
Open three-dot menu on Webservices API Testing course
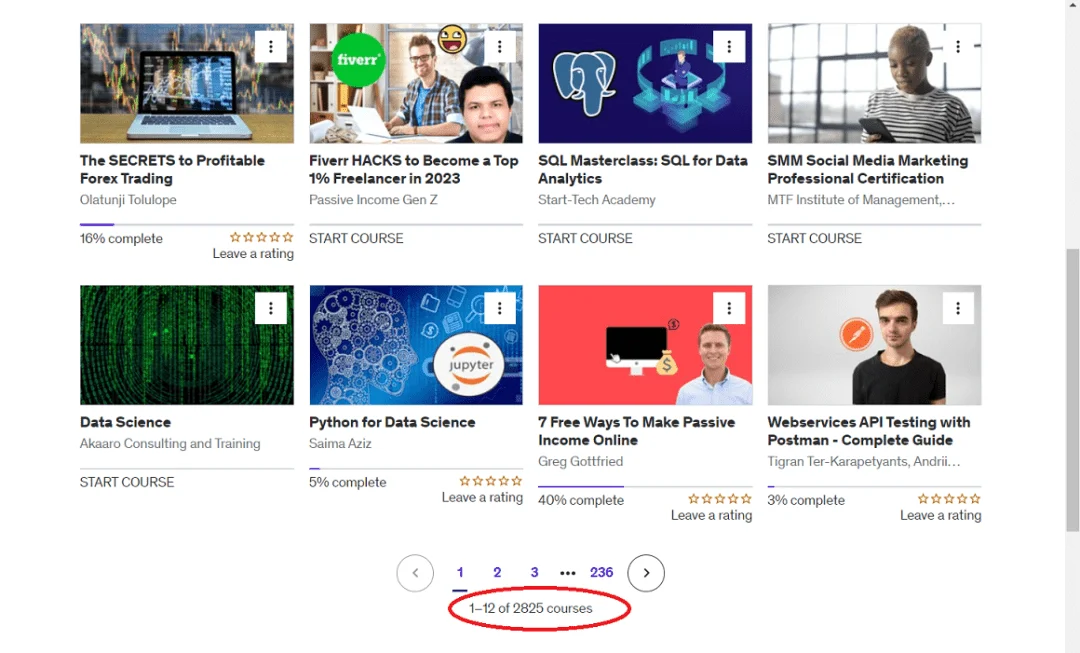coord(958,308)
